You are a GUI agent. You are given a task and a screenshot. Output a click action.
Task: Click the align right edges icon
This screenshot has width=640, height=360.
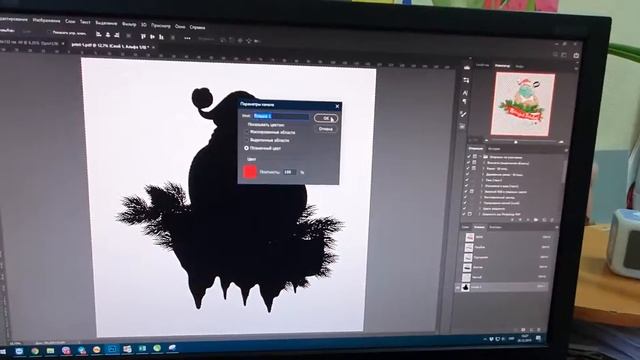pos(117,35)
